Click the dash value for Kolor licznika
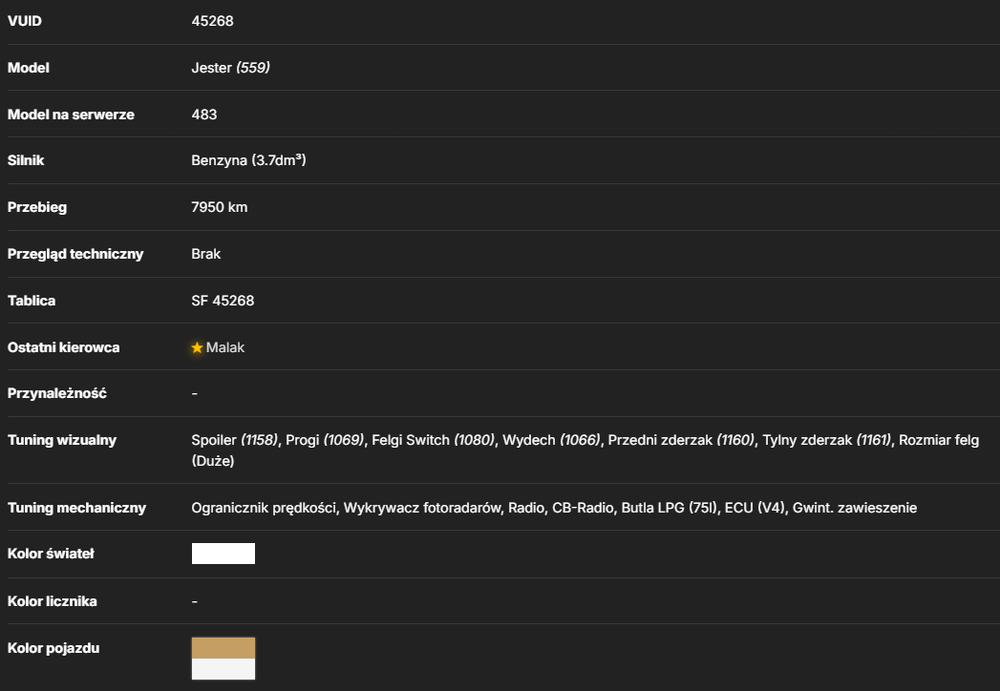Viewport: 1000px width, 691px height. pyautogui.click(x=195, y=602)
